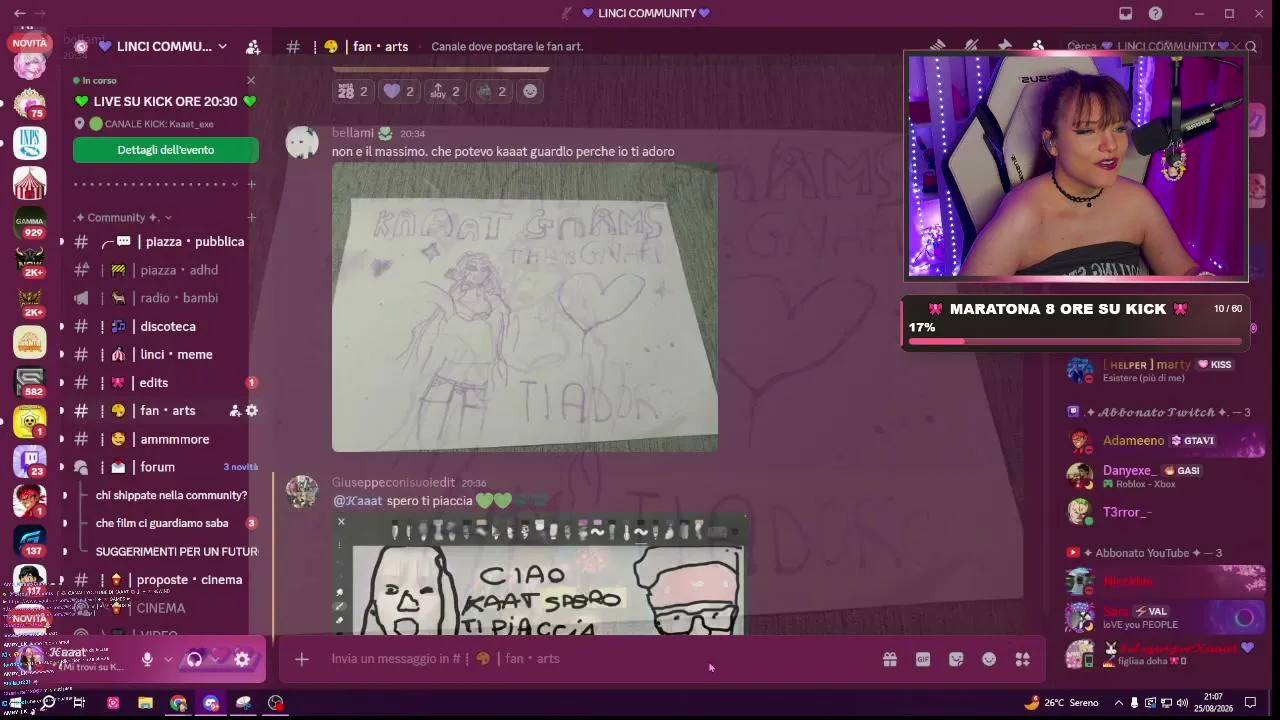Open the circus tent server icon

(30, 183)
